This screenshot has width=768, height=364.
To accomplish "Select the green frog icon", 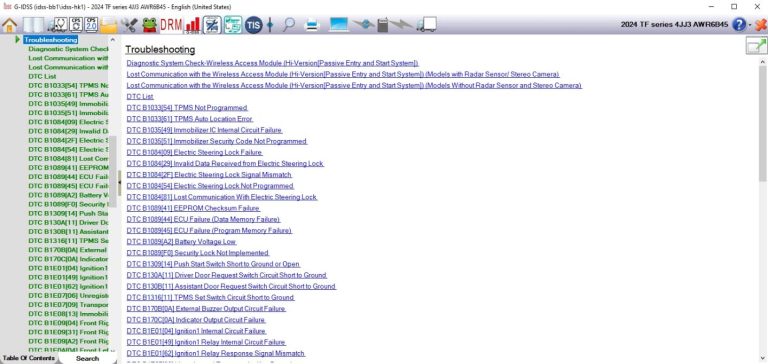I will pos(149,24).
